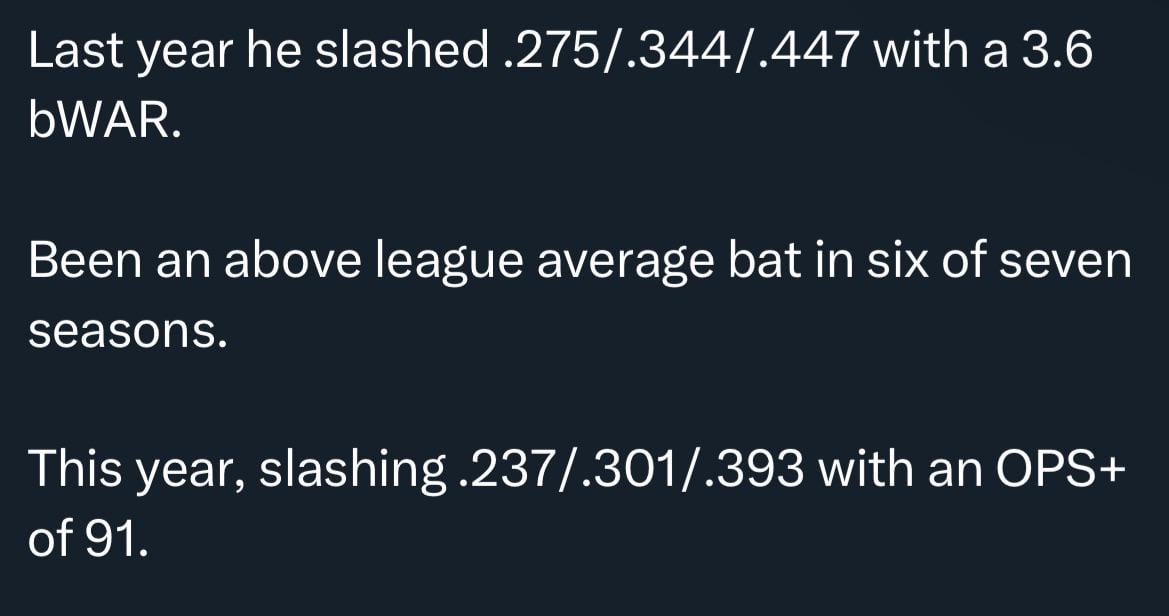This screenshot has height=616, width=1169.
Task: Click the slash line .275/.344/.447
Action: click(677, 54)
